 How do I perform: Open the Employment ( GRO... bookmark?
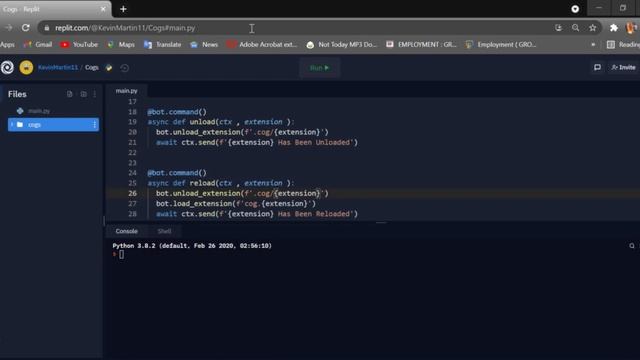(501, 44)
